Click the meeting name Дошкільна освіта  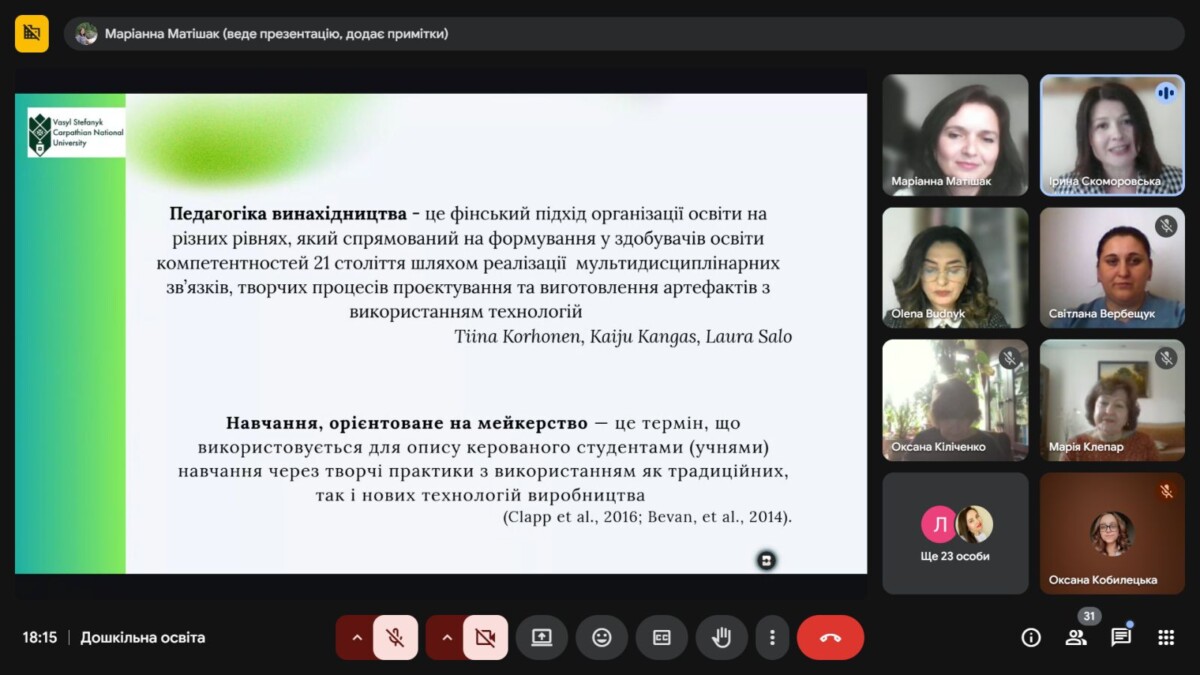(143, 637)
